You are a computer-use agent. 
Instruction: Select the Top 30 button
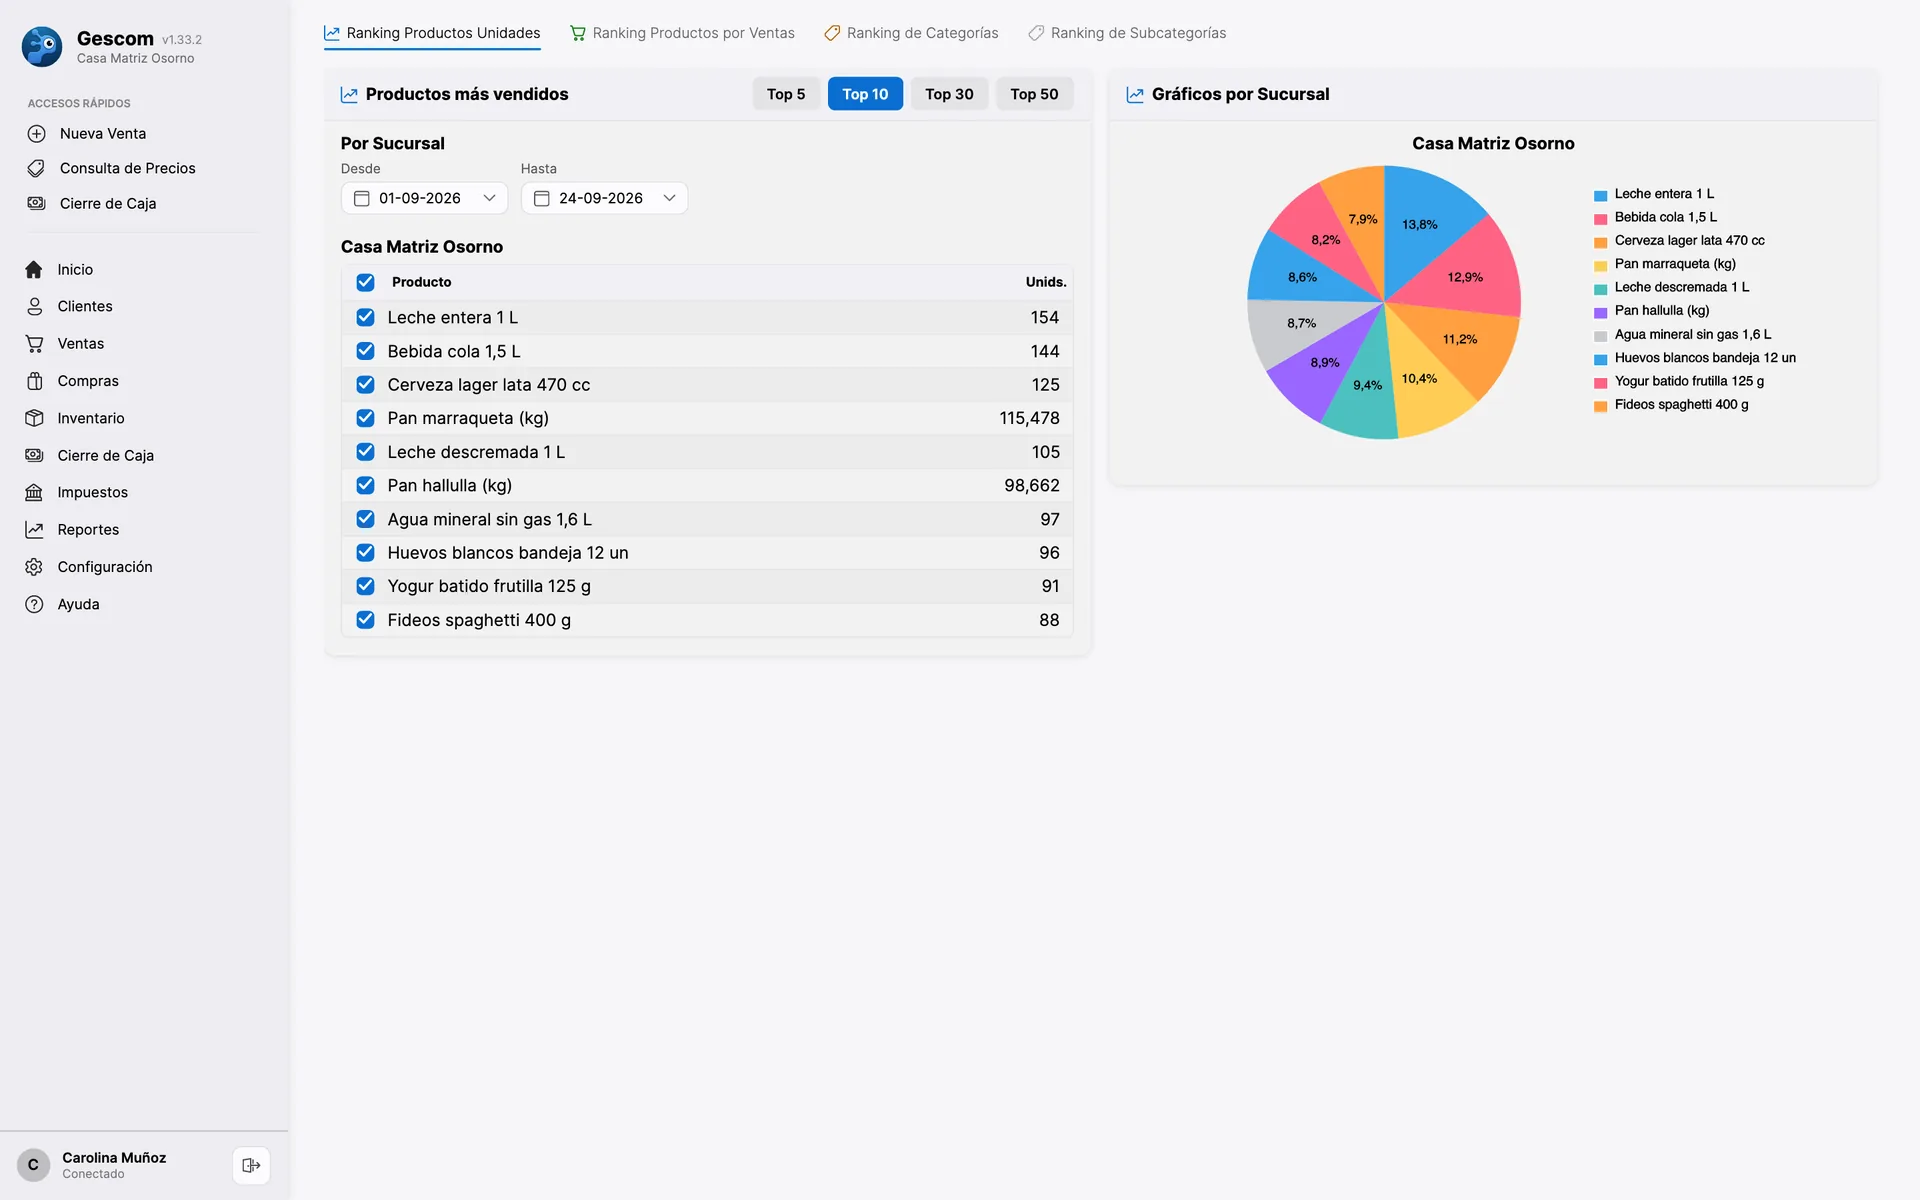pos(949,94)
